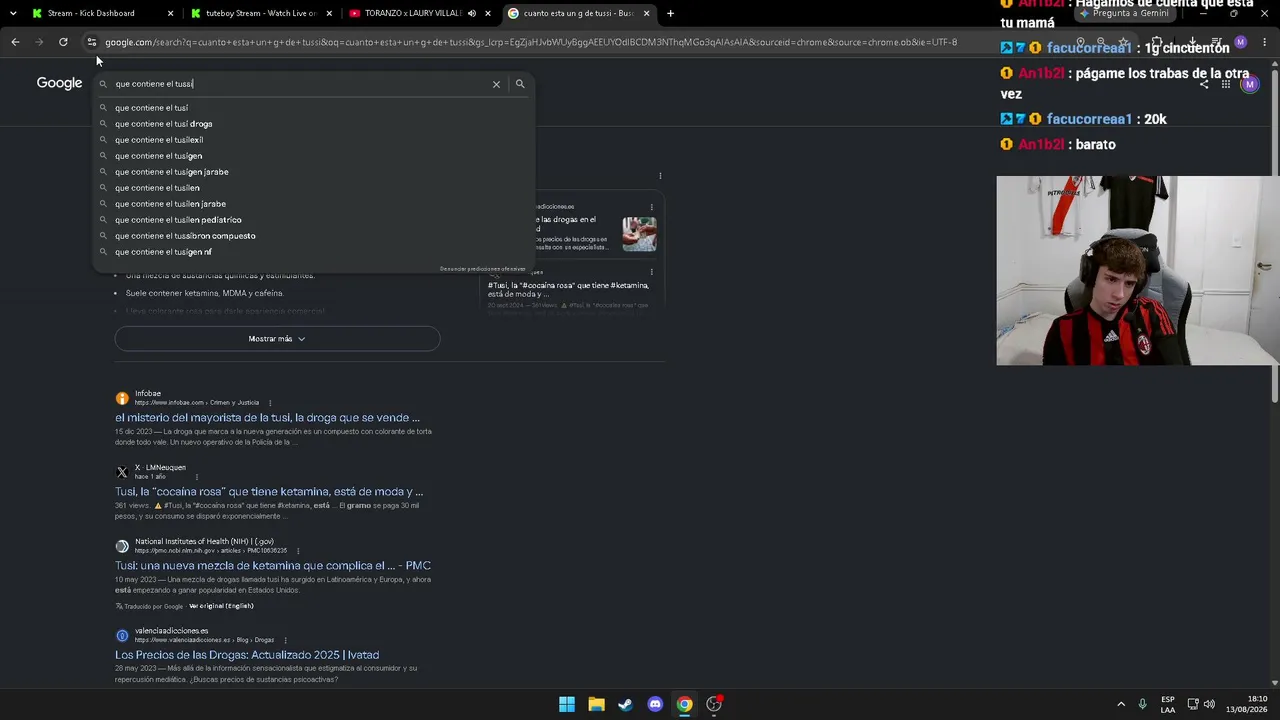This screenshot has height=720, width=1280.
Task: Show hidden system tray icons
Action: (x=1120, y=704)
